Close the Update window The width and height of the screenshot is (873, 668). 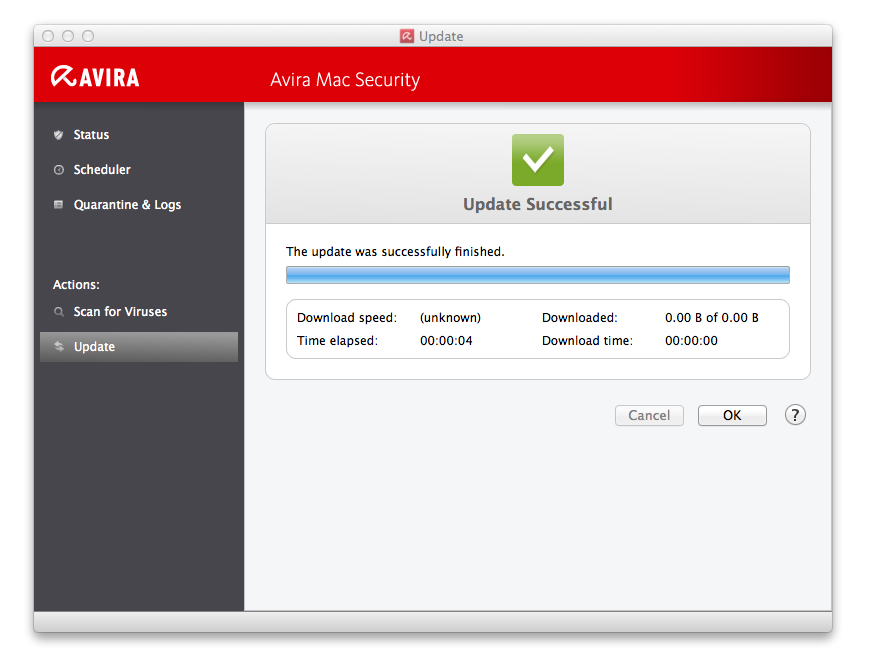48,36
